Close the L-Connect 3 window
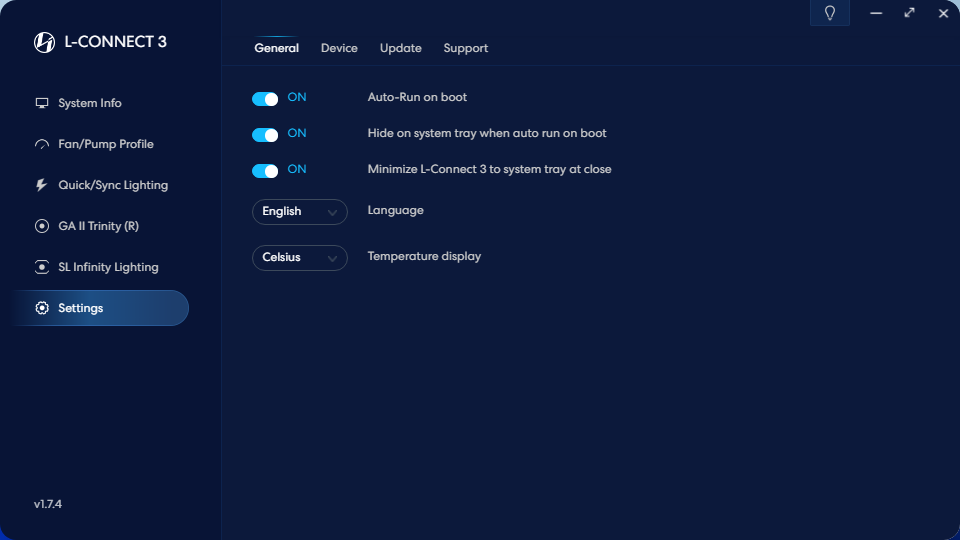 click(943, 13)
